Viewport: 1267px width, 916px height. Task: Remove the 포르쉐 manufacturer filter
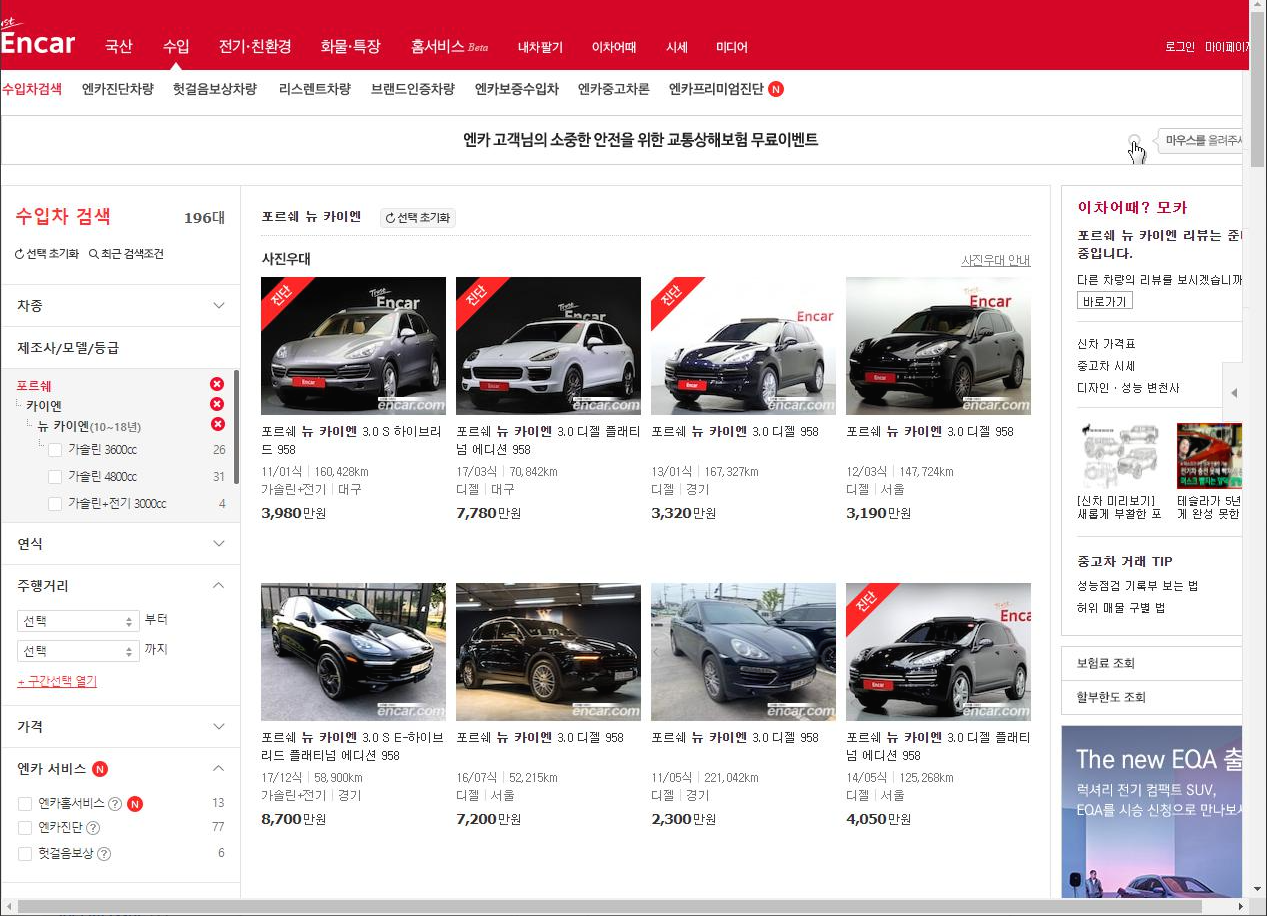217,385
